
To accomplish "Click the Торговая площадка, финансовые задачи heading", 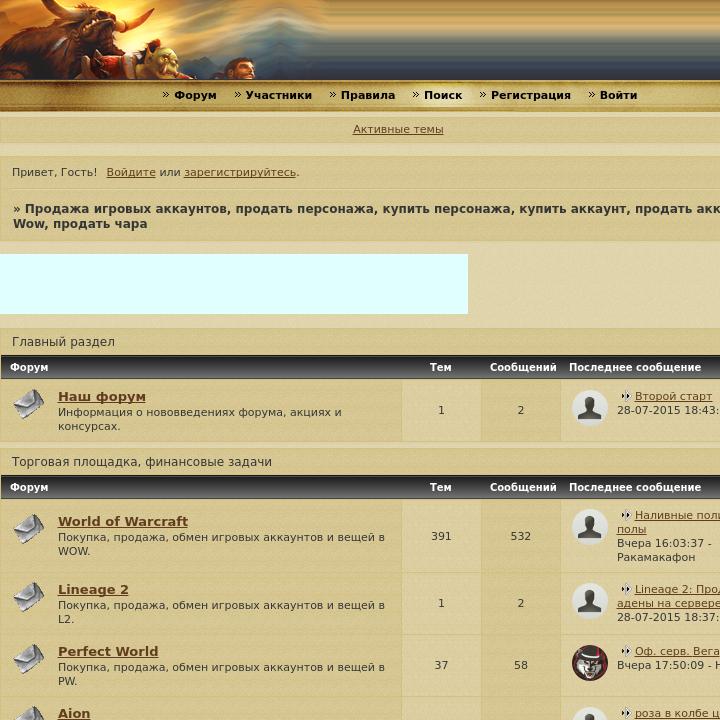I will coord(142,462).
